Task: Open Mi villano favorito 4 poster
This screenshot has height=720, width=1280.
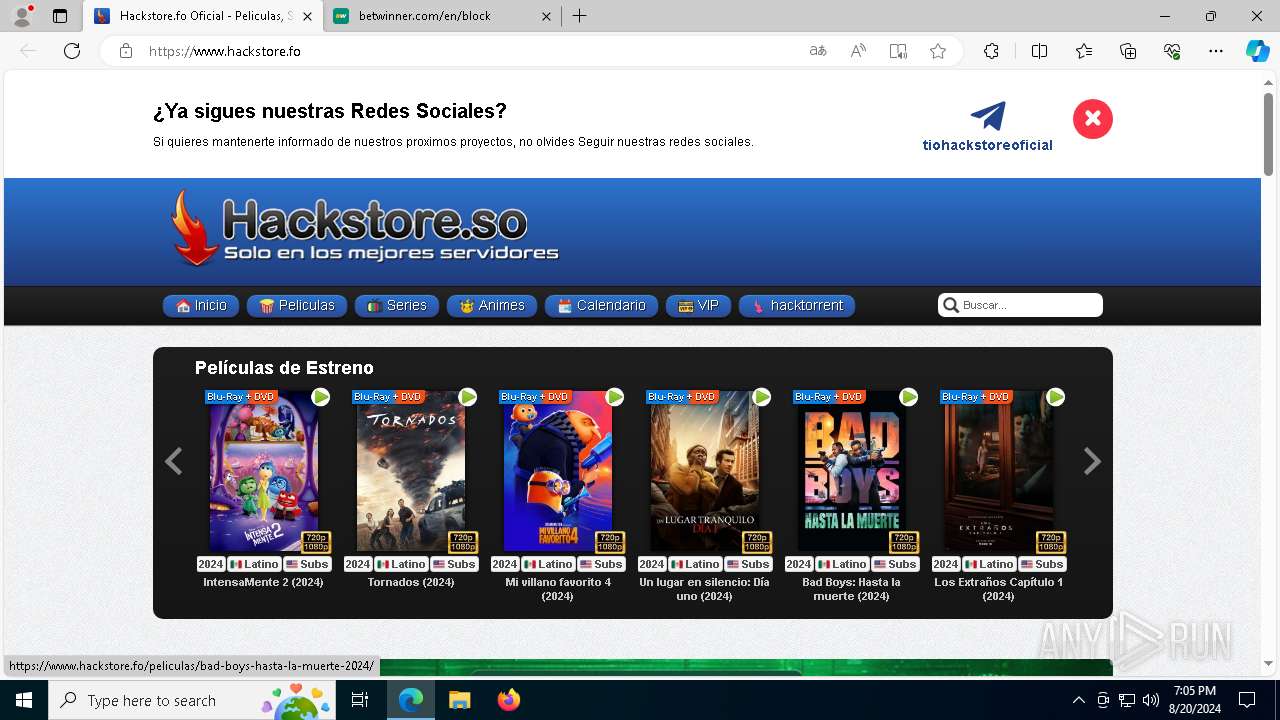Action: point(558,471)
